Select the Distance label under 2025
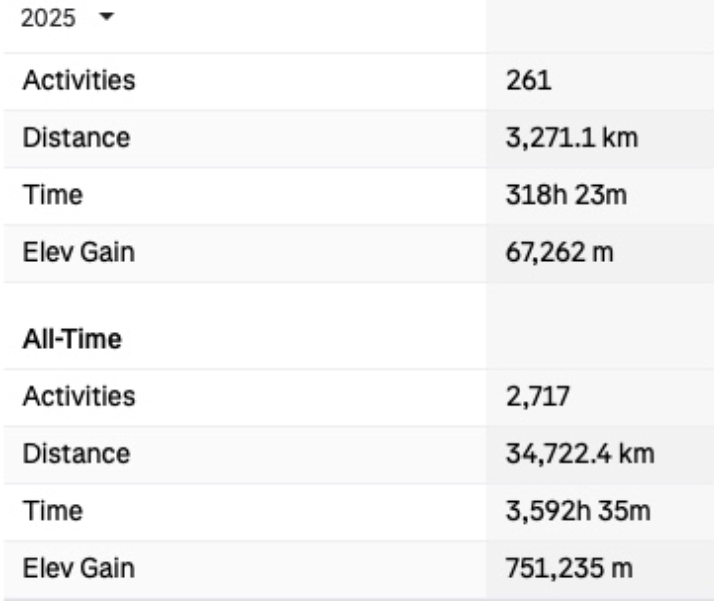Image resolution: width=714 pixels, height=601 pixels. pyautogui.click(x=75, y=137)
